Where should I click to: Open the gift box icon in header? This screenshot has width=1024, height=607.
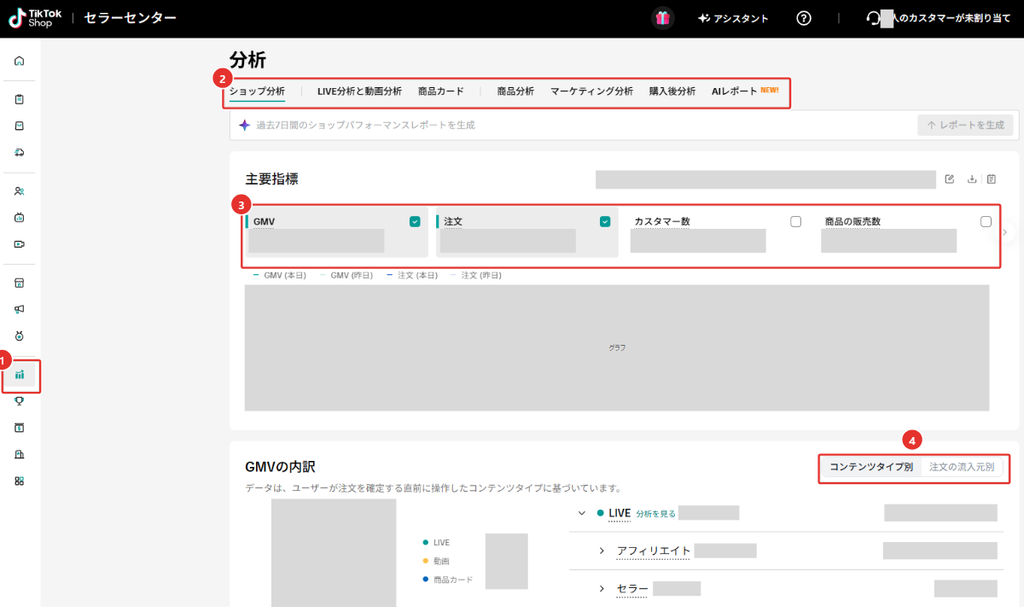pyautogui.click(x=662, y=18)
